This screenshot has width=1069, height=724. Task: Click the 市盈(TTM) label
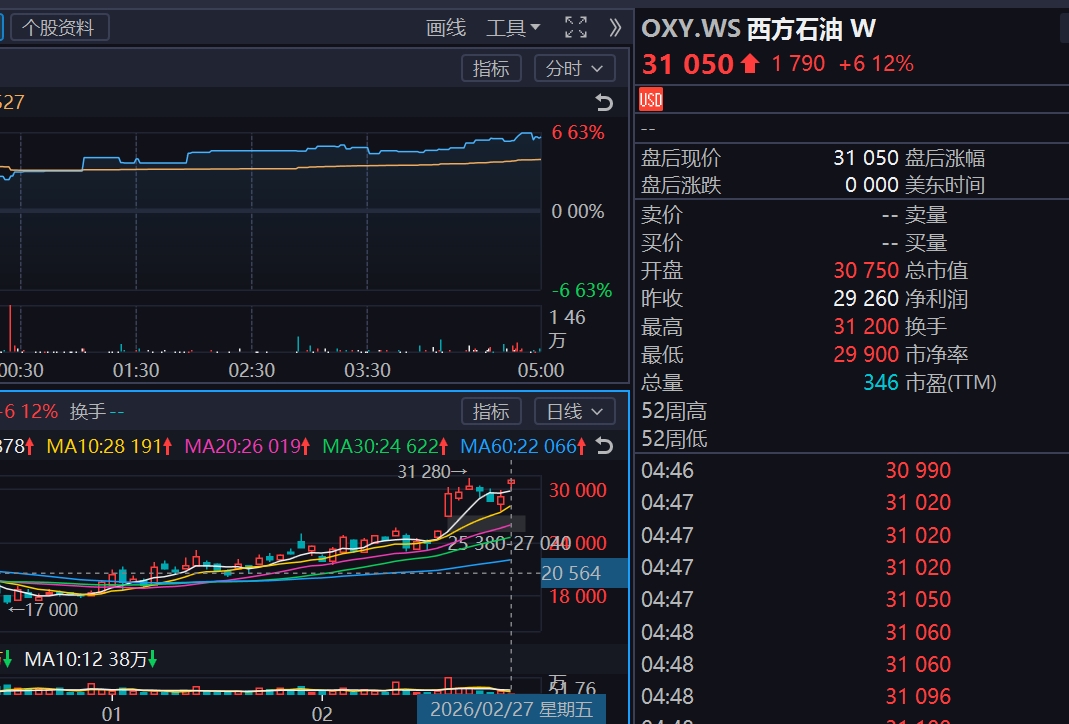[950, 382]
